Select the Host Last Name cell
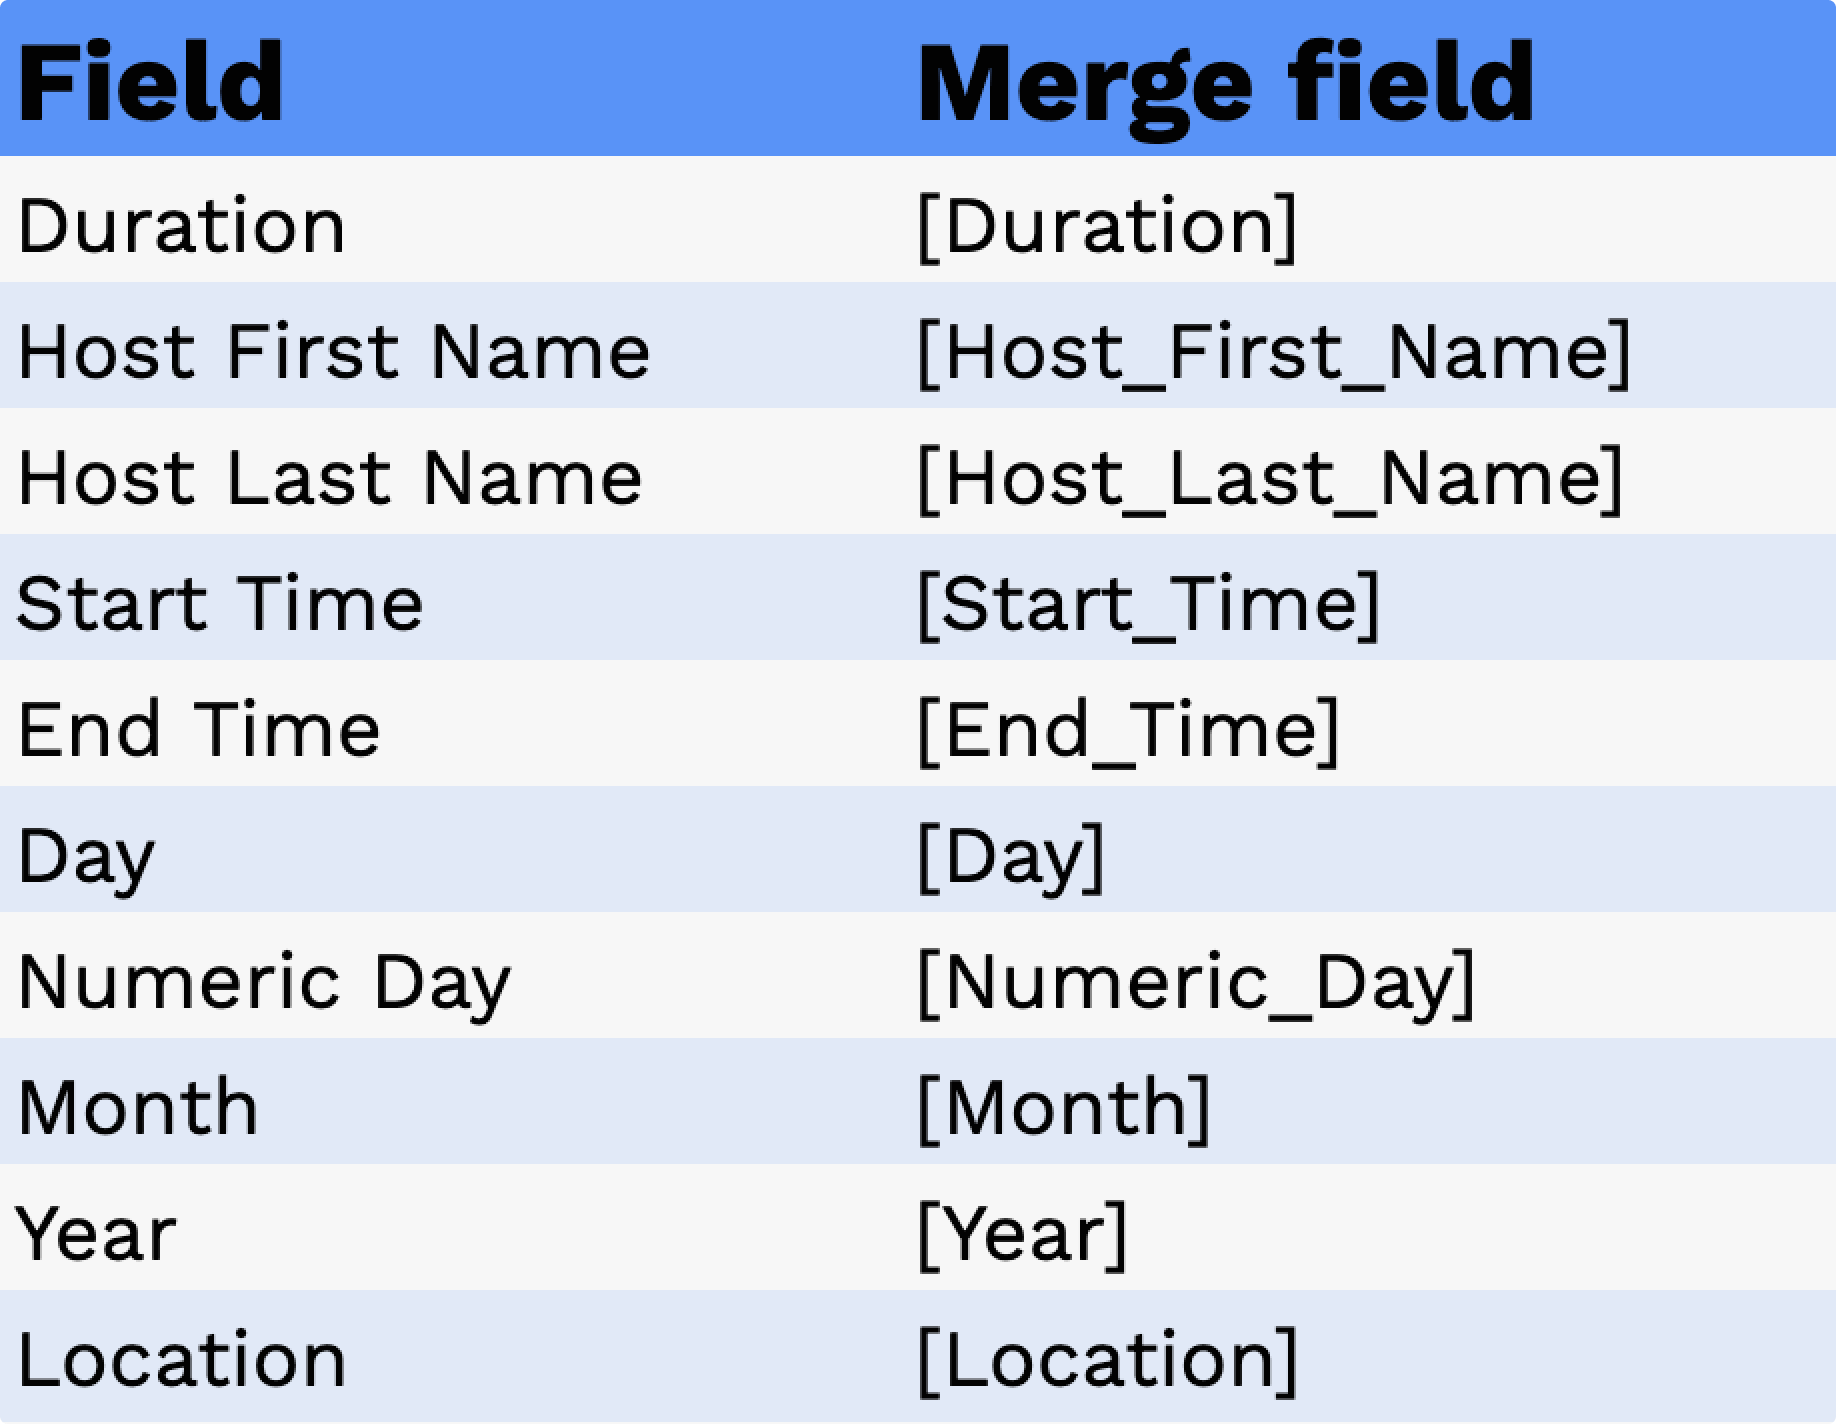 [x=330, y=478]
